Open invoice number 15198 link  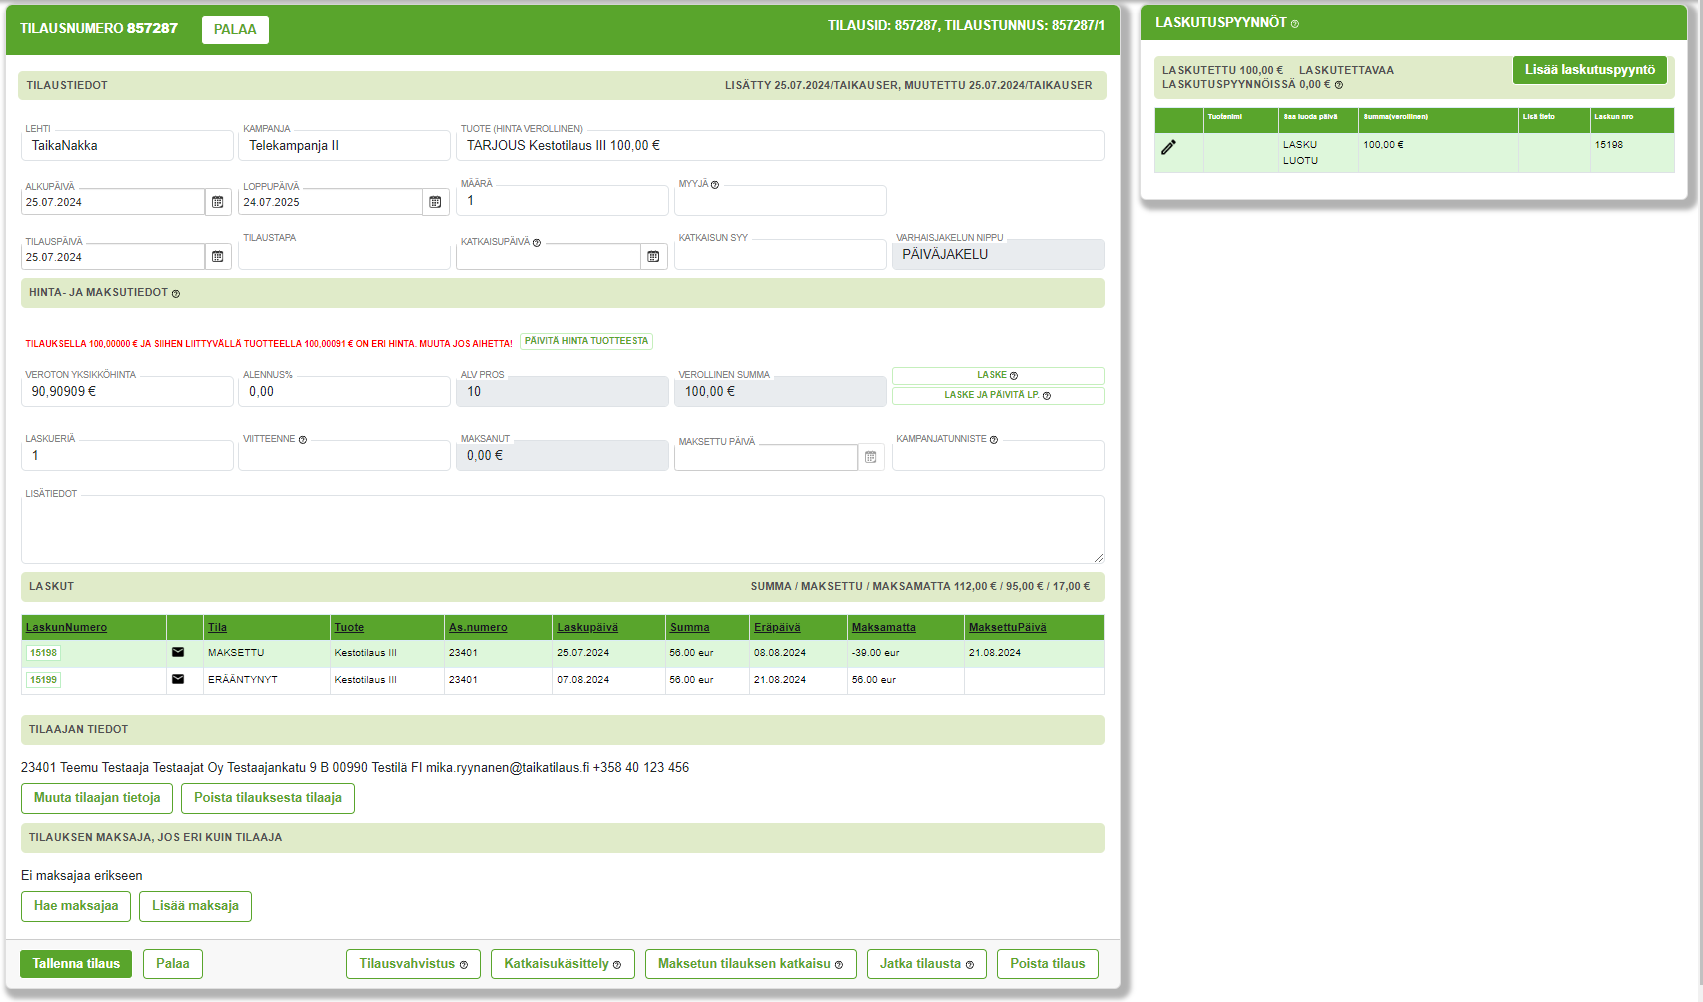click(x=43, y=653)
